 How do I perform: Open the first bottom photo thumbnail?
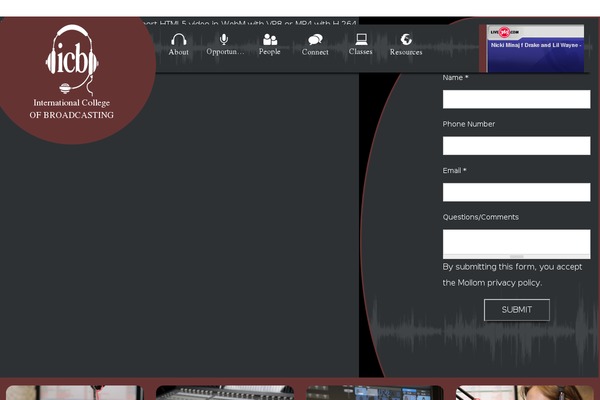(x=75, y=393)
